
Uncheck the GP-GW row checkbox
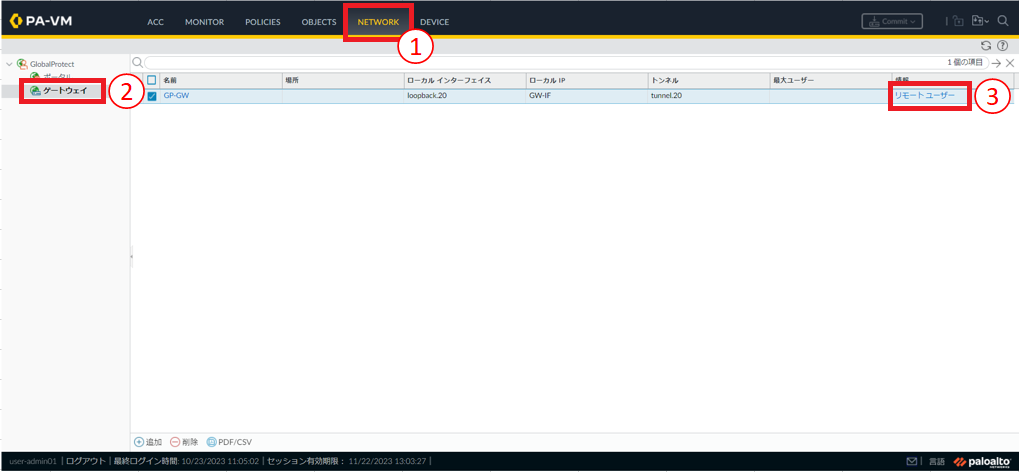tap(152, 96)
